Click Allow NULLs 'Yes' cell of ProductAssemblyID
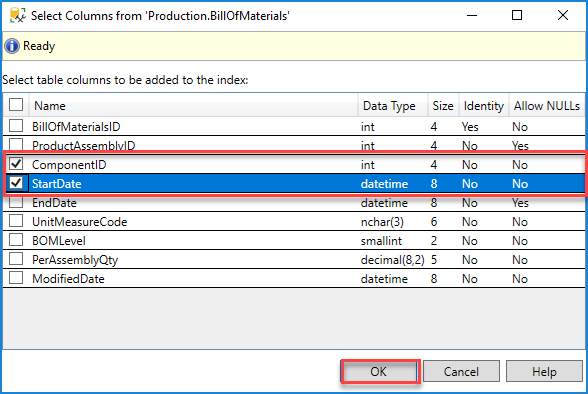The height and width of the screenshot is (394, 588). coord(520,145)
